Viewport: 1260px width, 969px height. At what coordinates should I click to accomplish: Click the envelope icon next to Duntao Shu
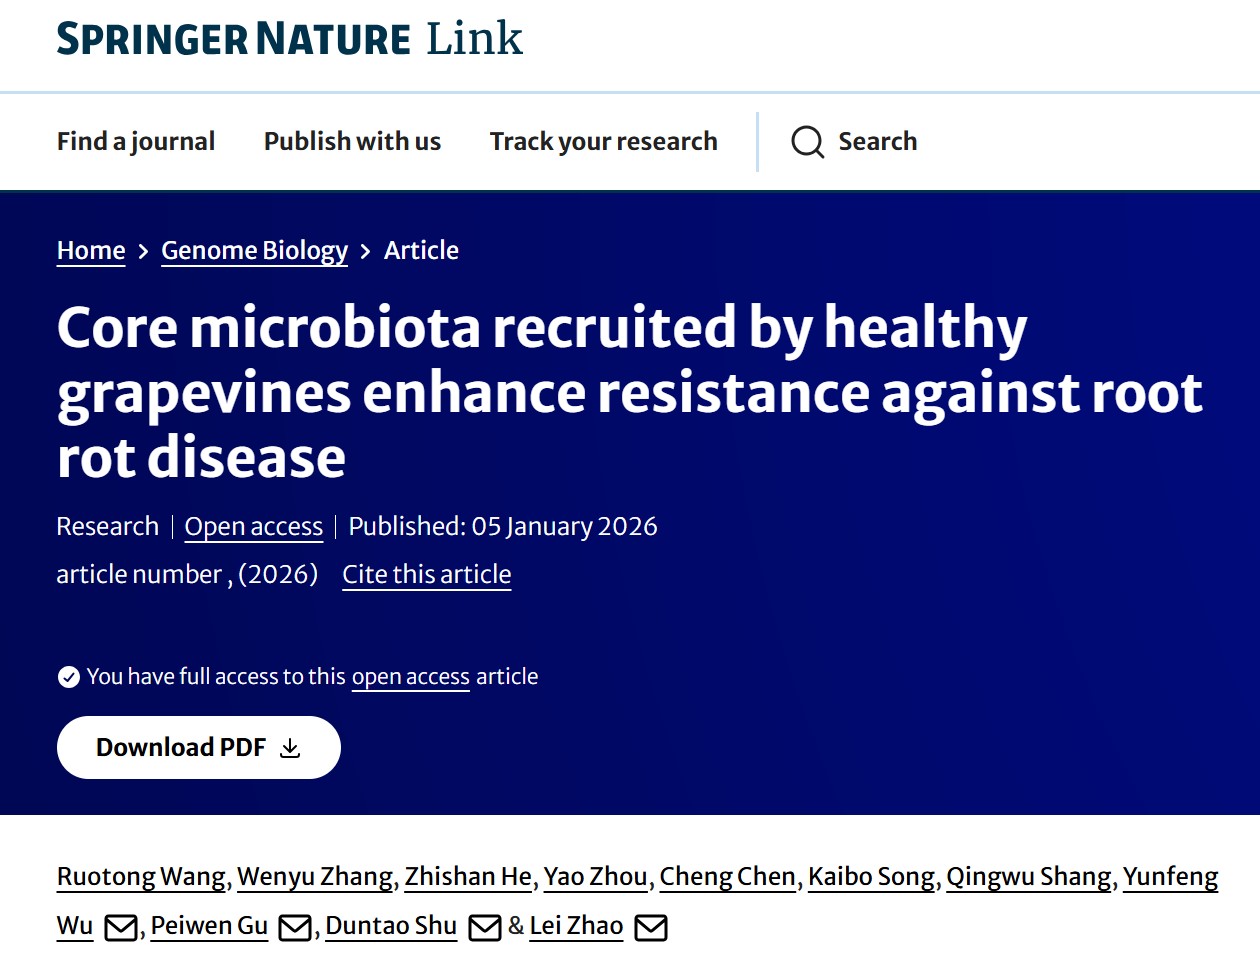coord(485,928)
